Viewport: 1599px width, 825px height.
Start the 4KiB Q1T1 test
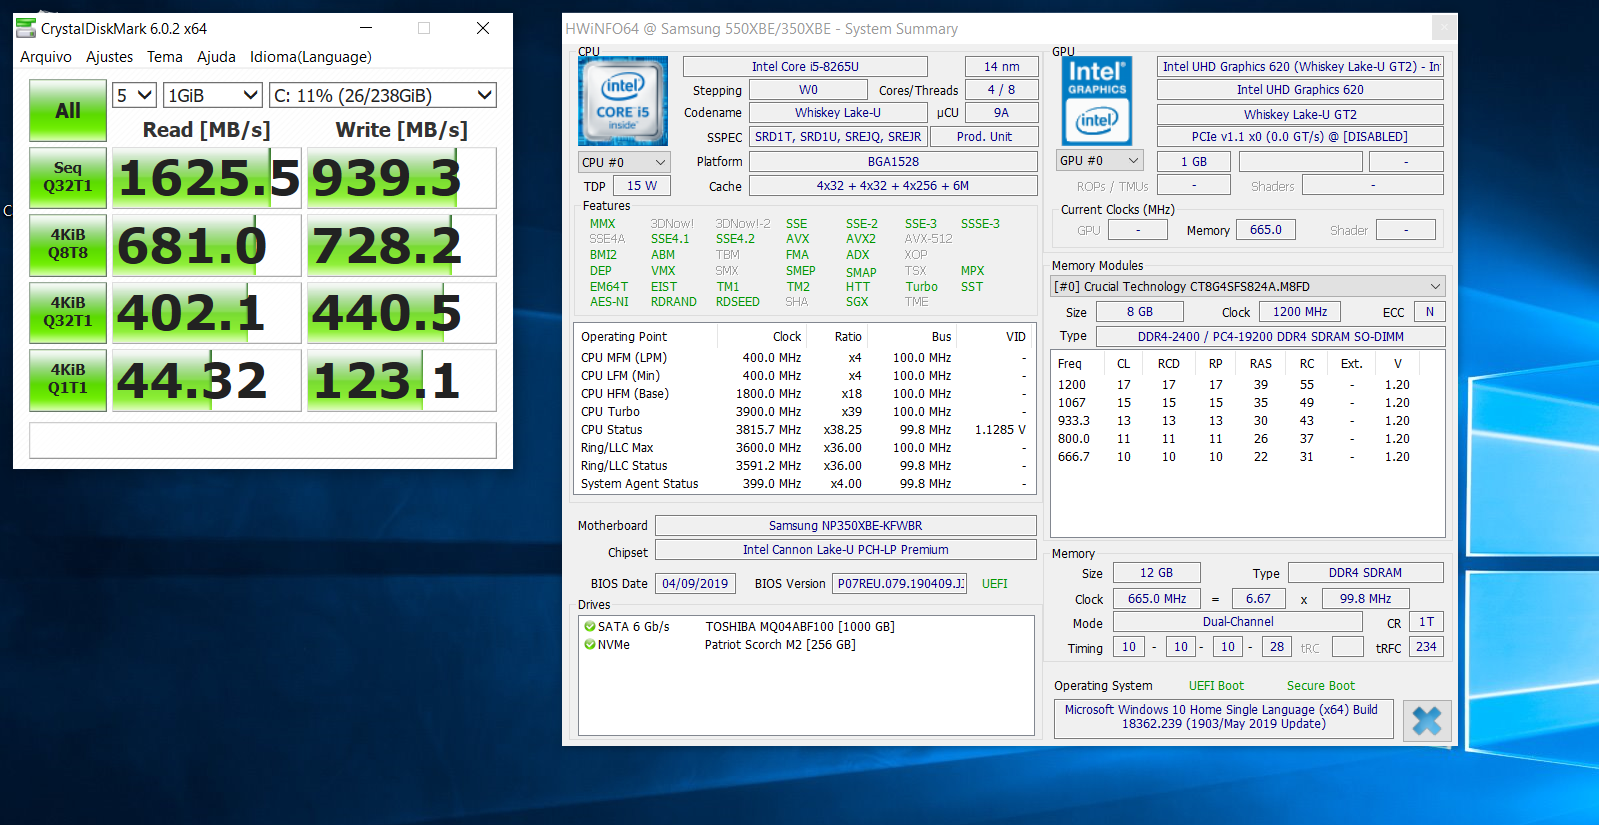coord(68,379)
